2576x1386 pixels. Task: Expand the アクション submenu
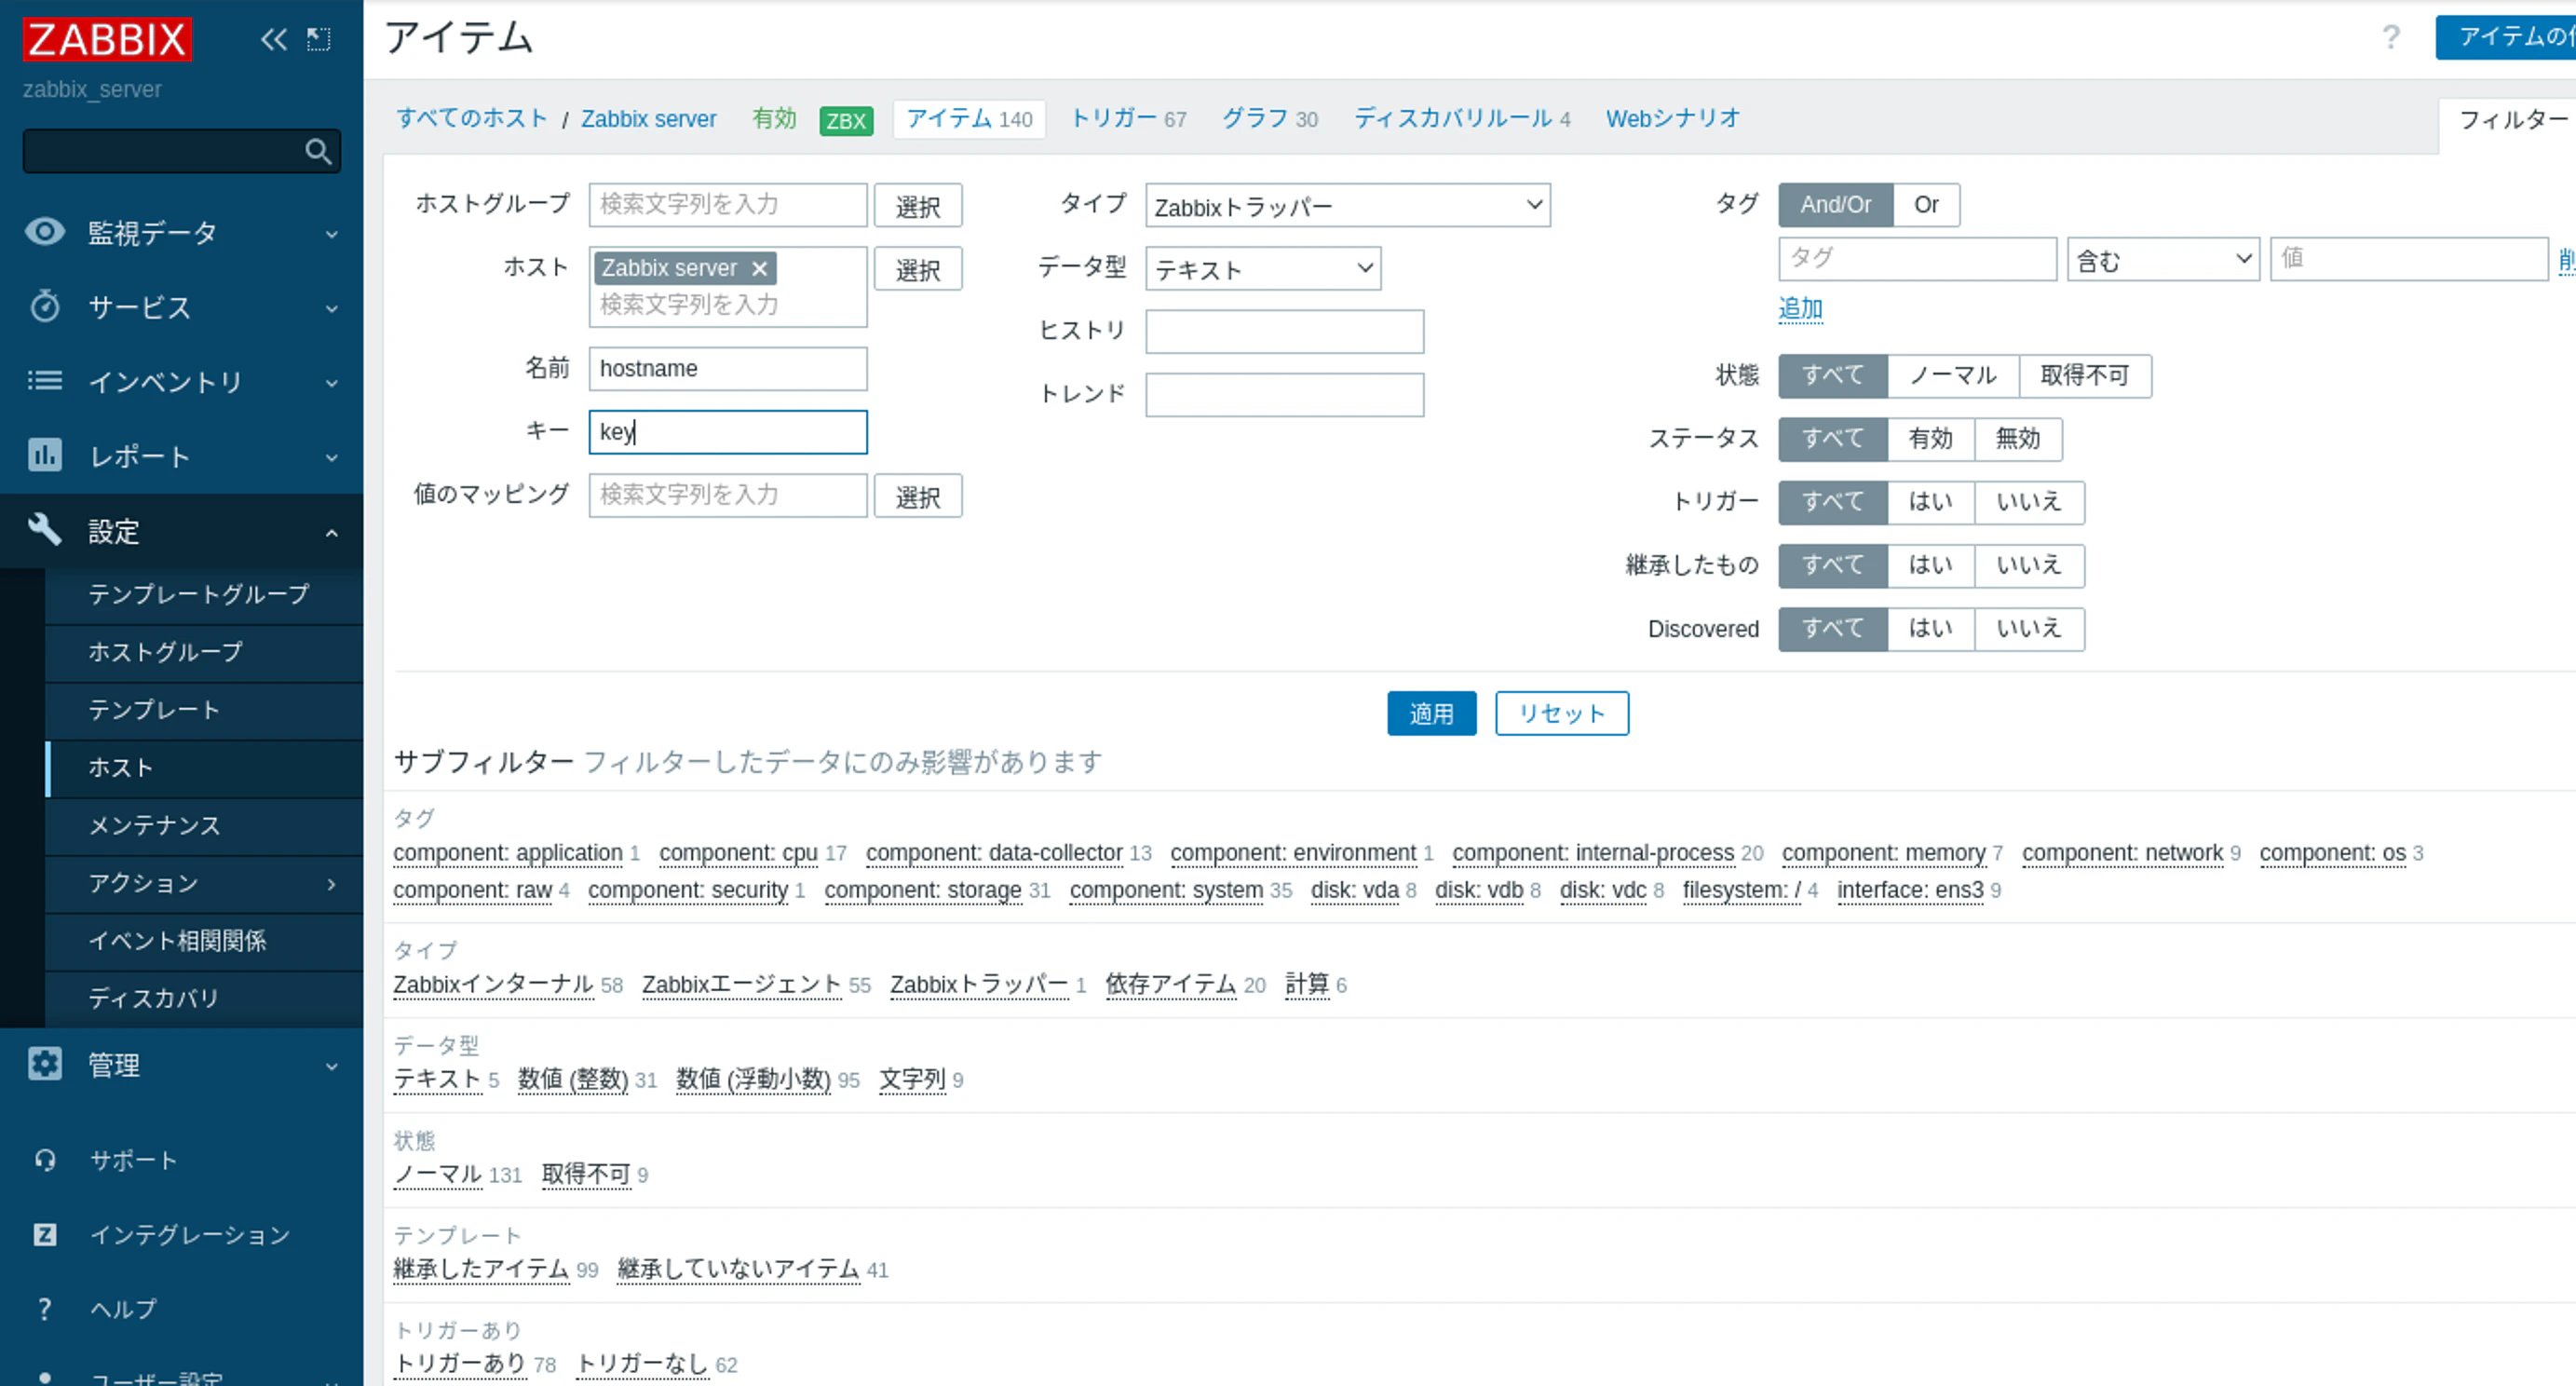pyautogui.click(x=332, y=883)
